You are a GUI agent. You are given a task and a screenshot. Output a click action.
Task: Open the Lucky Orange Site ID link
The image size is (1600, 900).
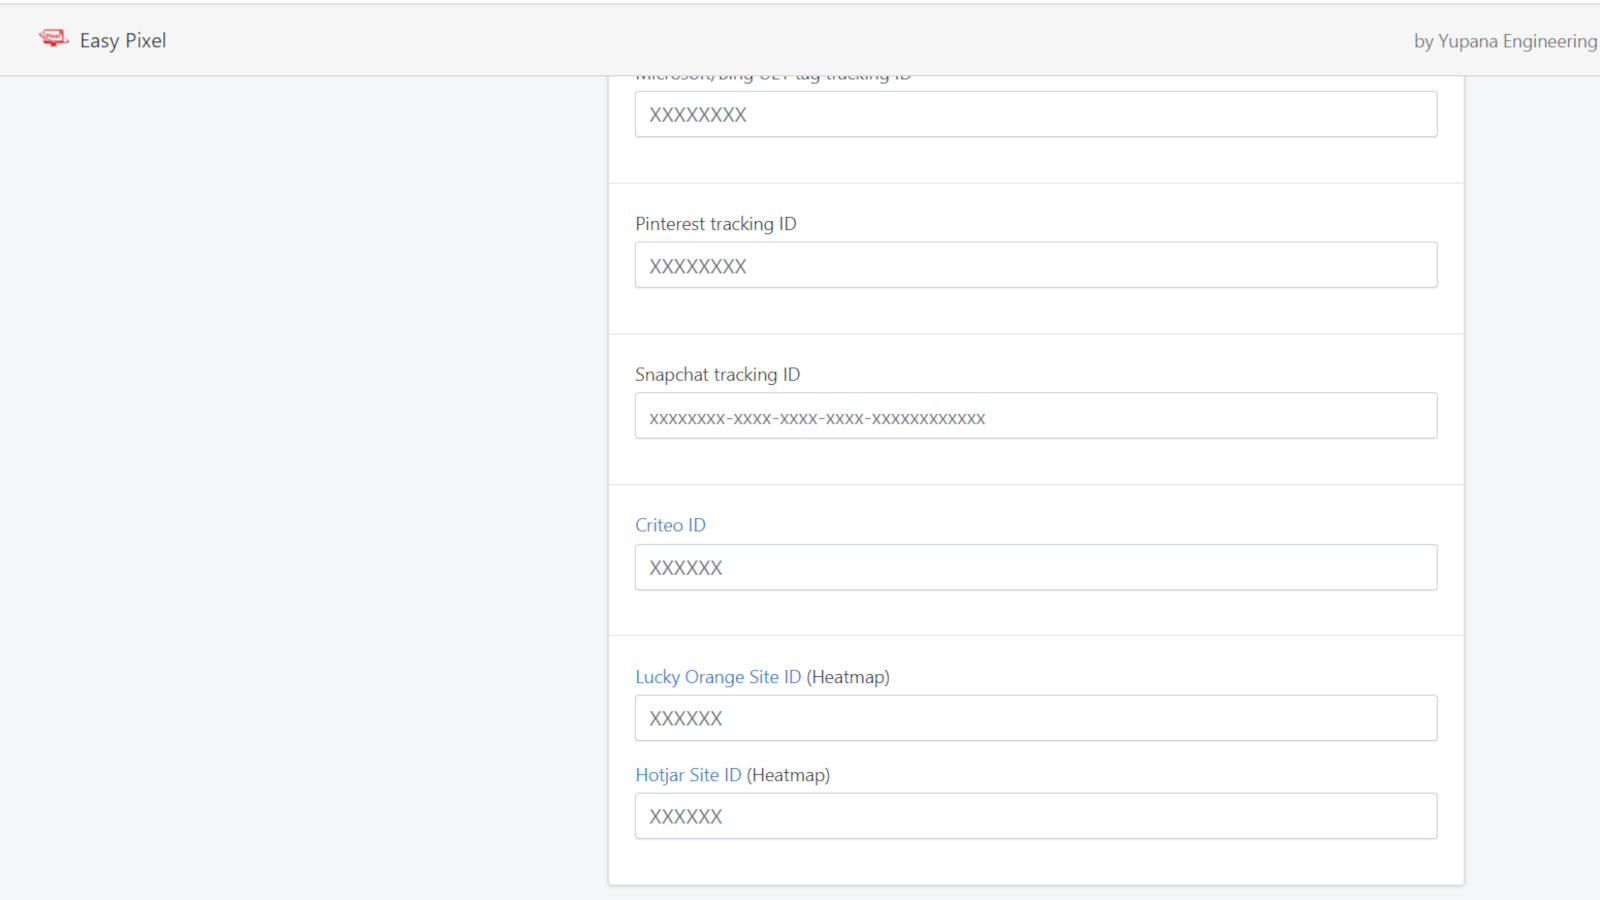coord(718,677)
